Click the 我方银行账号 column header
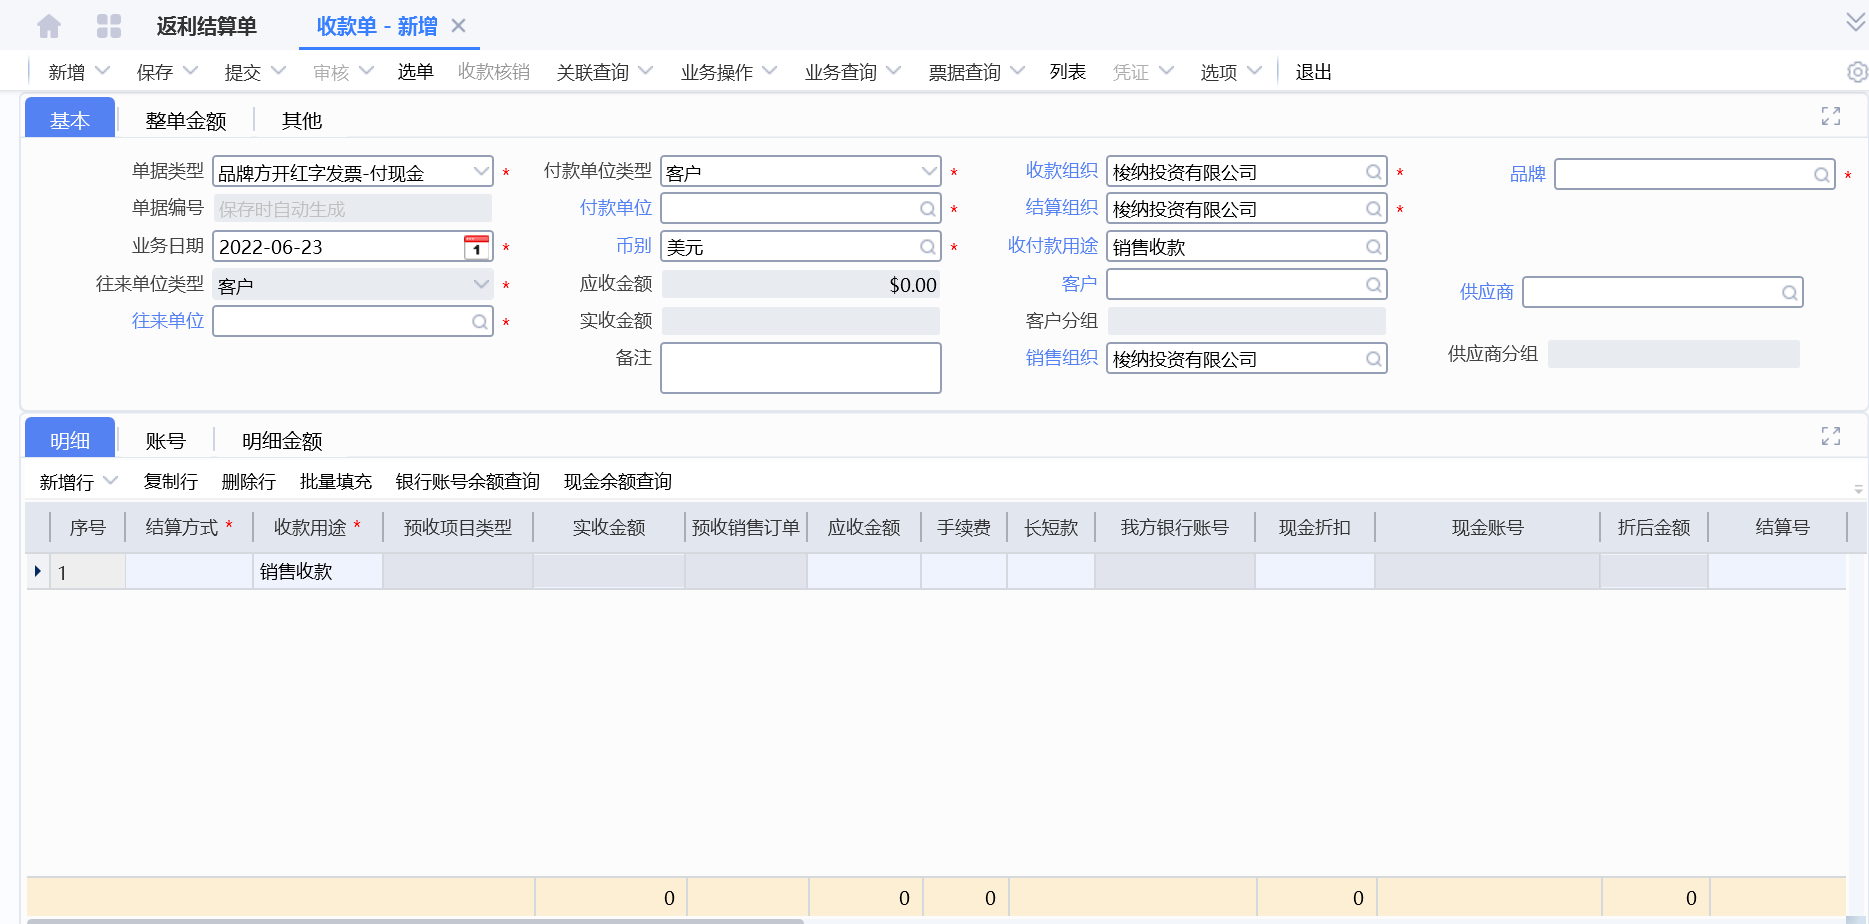This screenshot has width=1869, height=924. (x=1175, y=527)
